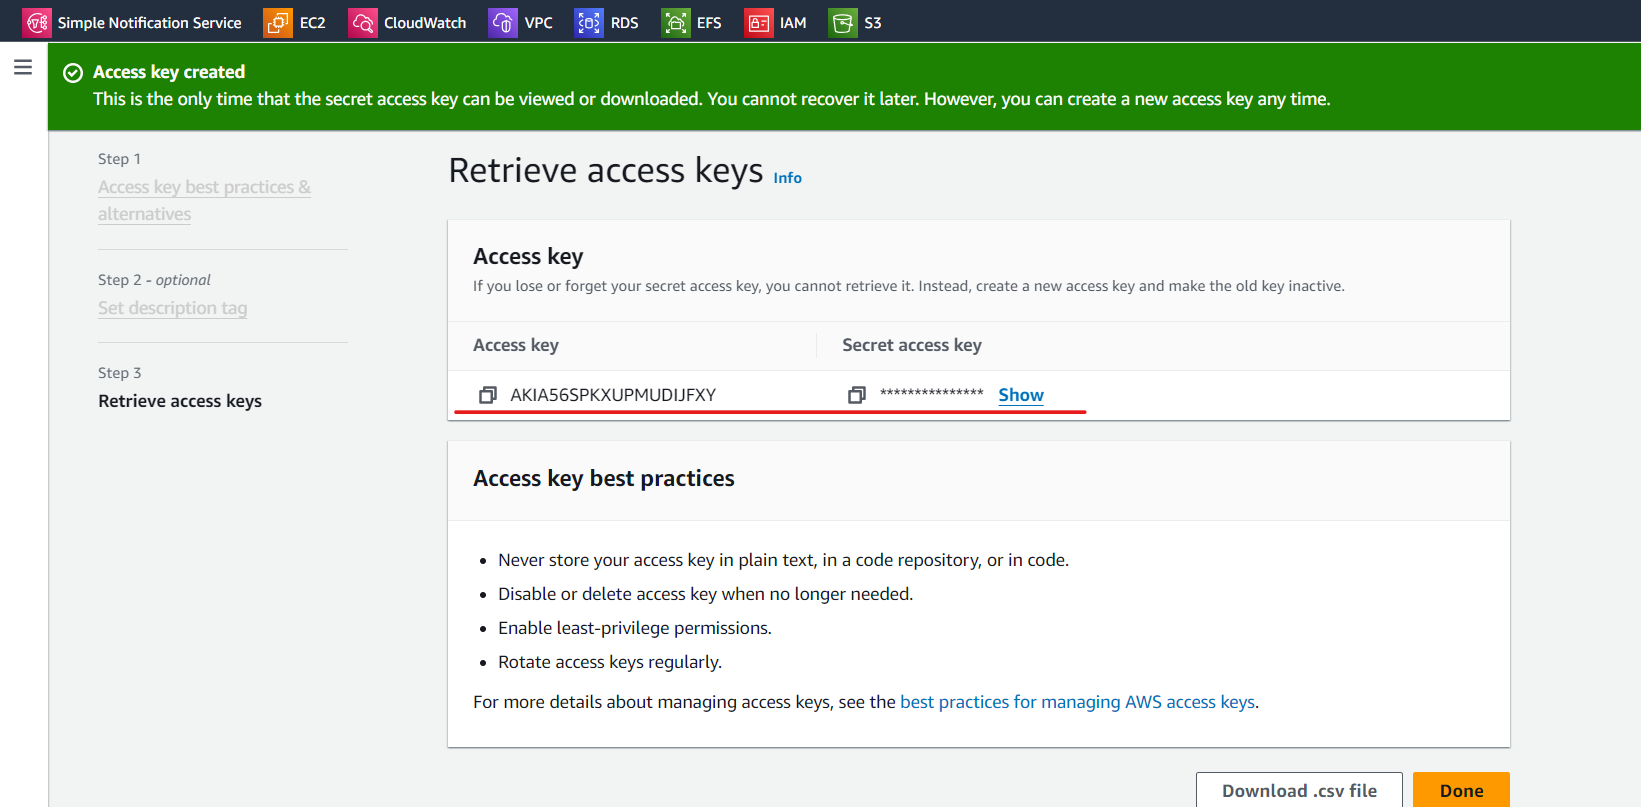1641x807 pixels.
Task: Open the IAM service icon
Action: [759, 22]
